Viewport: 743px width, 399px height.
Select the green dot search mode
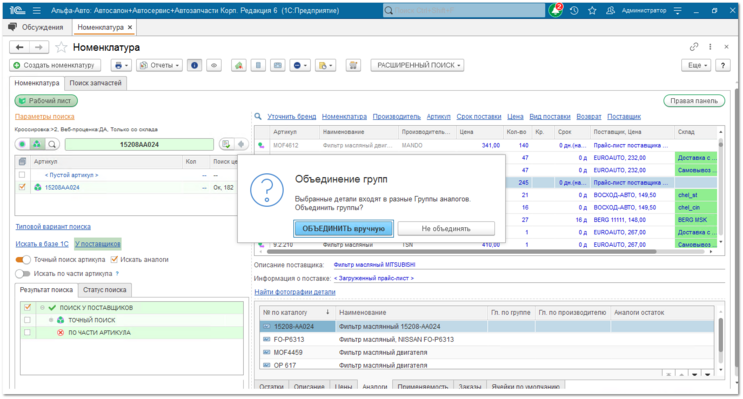pos(22,144)
